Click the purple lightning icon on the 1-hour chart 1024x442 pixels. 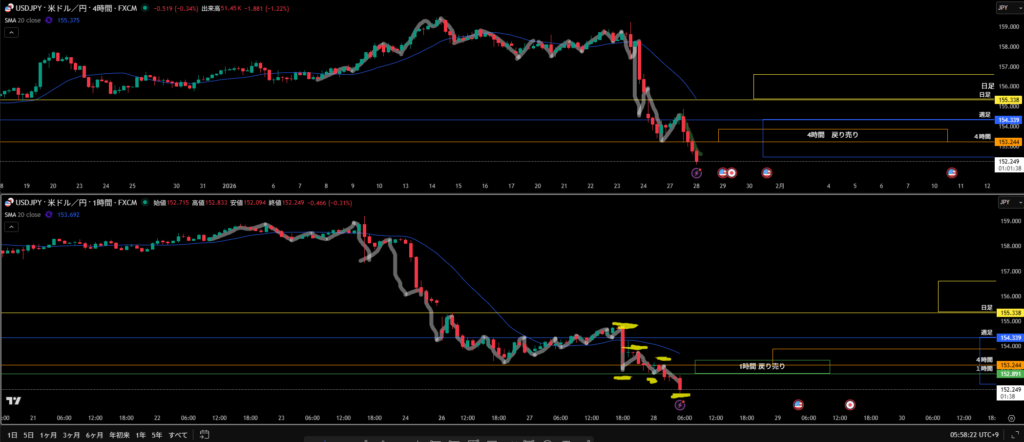click(x=679, y=405)
